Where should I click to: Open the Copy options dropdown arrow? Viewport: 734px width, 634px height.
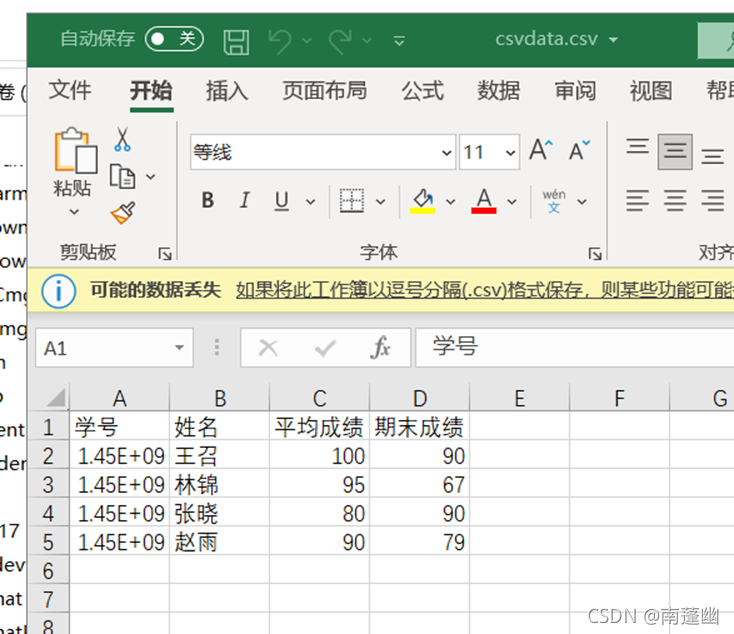151,177
